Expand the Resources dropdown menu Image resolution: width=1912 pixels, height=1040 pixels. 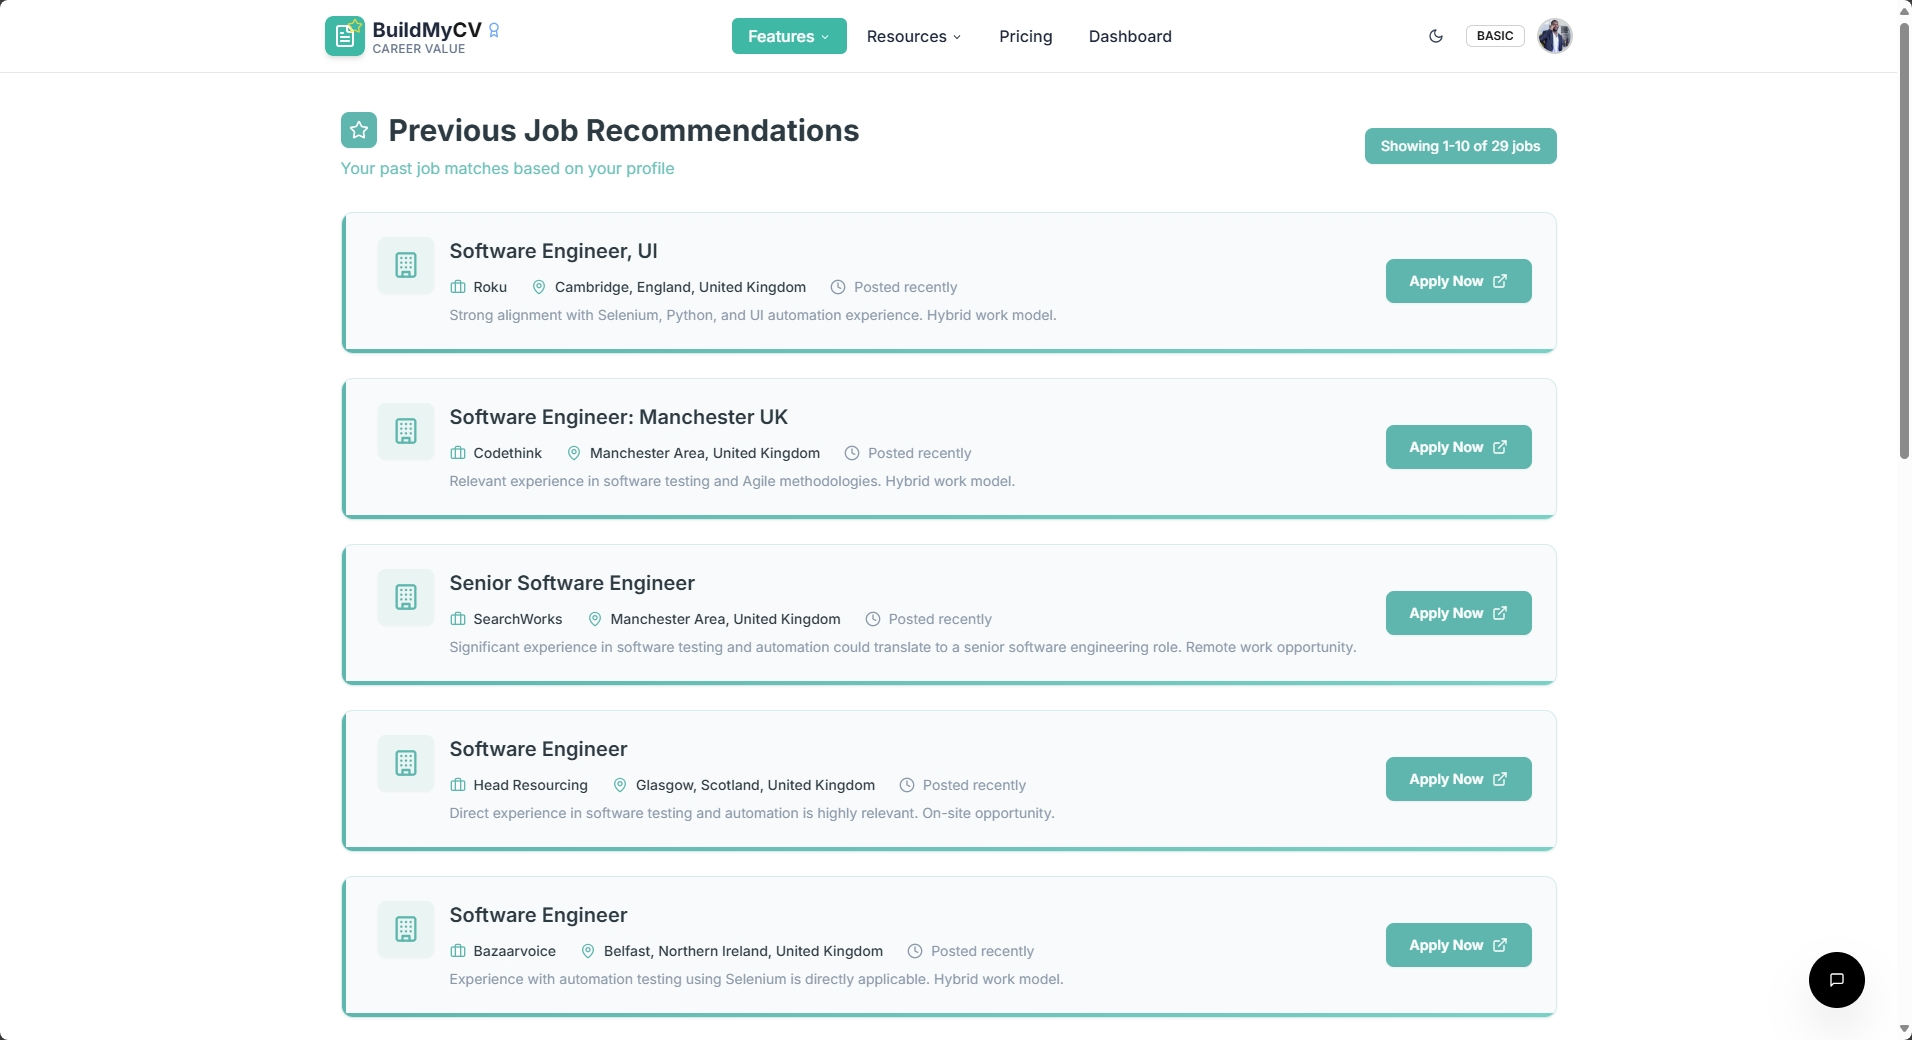[914, 36]
